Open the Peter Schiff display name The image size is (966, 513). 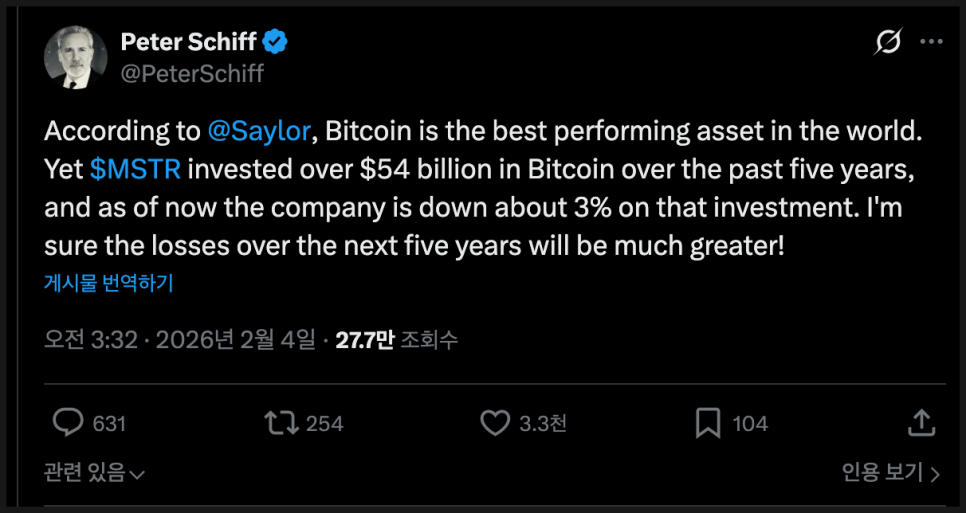[188, 42]
